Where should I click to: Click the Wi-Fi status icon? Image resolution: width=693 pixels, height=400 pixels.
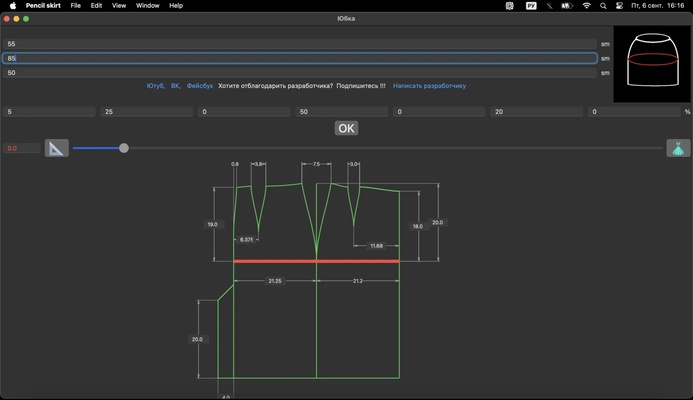click(x=585, y=5)
